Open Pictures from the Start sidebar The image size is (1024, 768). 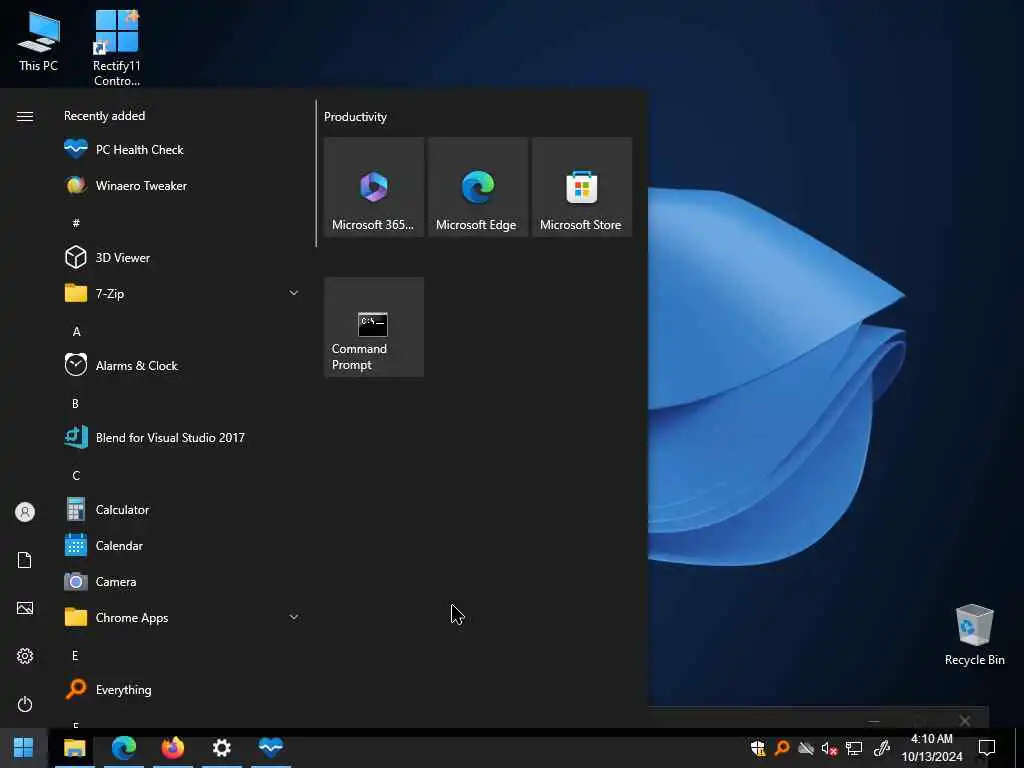pos(25,608)
